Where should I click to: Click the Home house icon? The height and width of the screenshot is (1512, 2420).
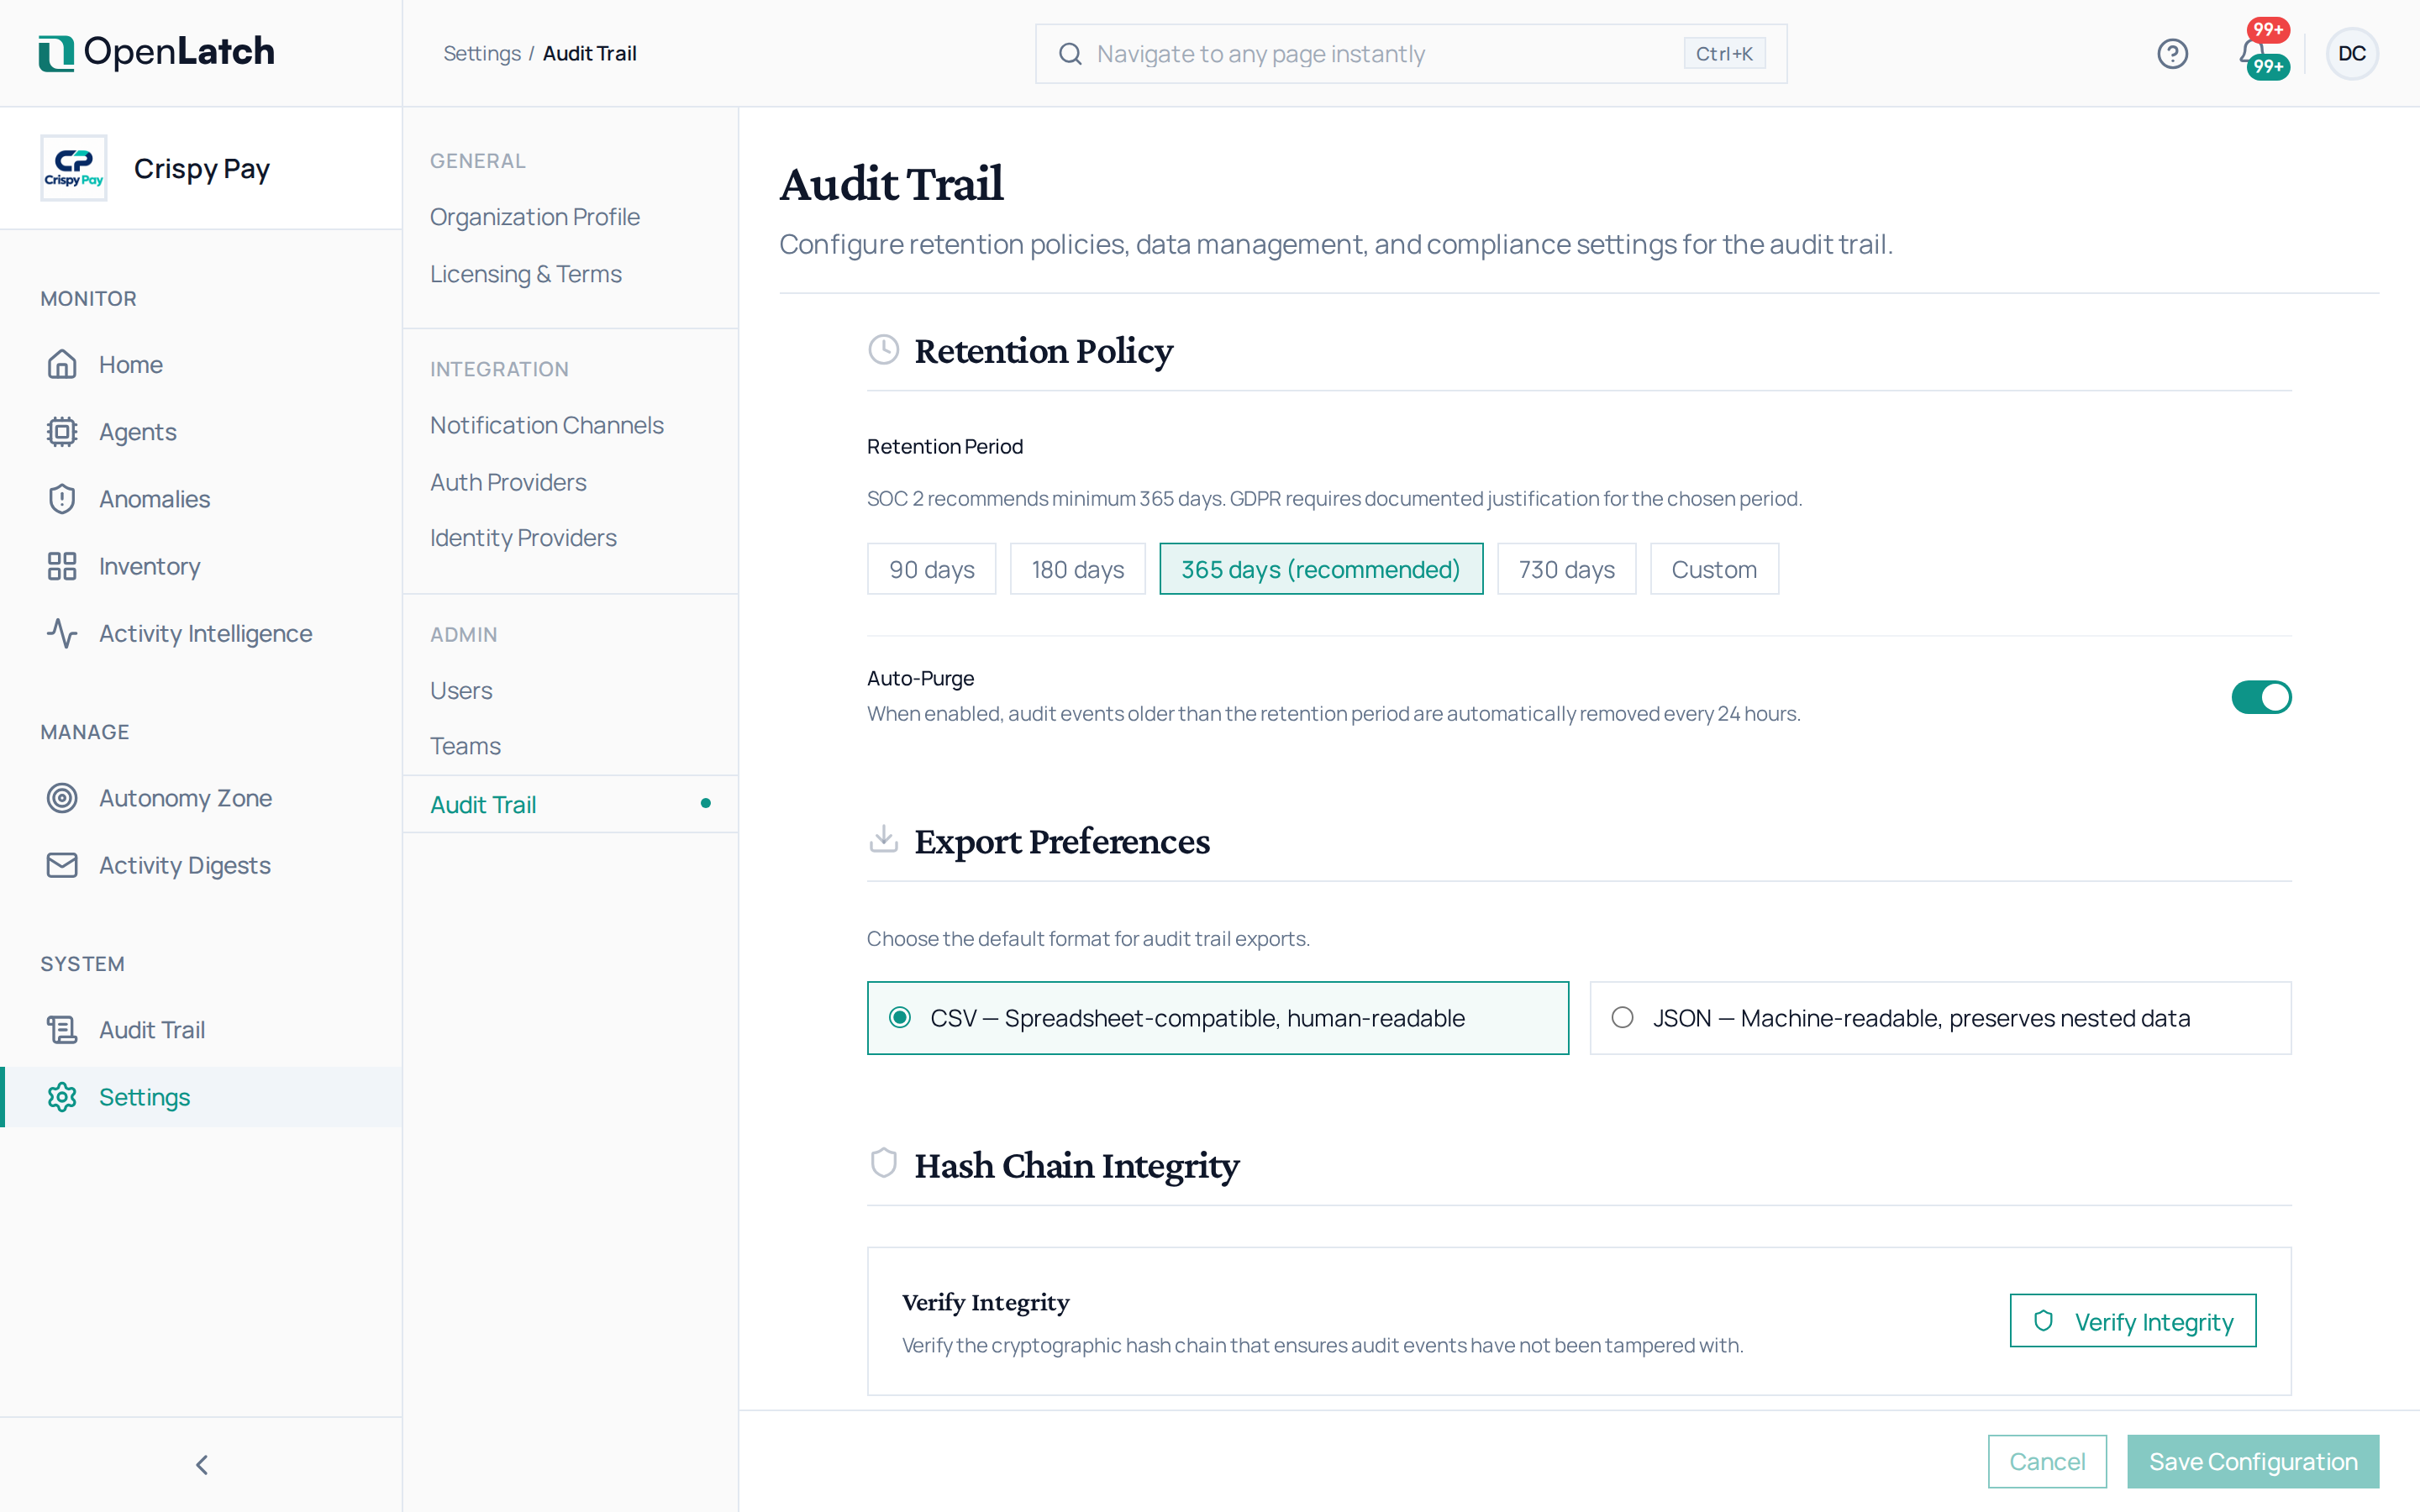(62, 364)
